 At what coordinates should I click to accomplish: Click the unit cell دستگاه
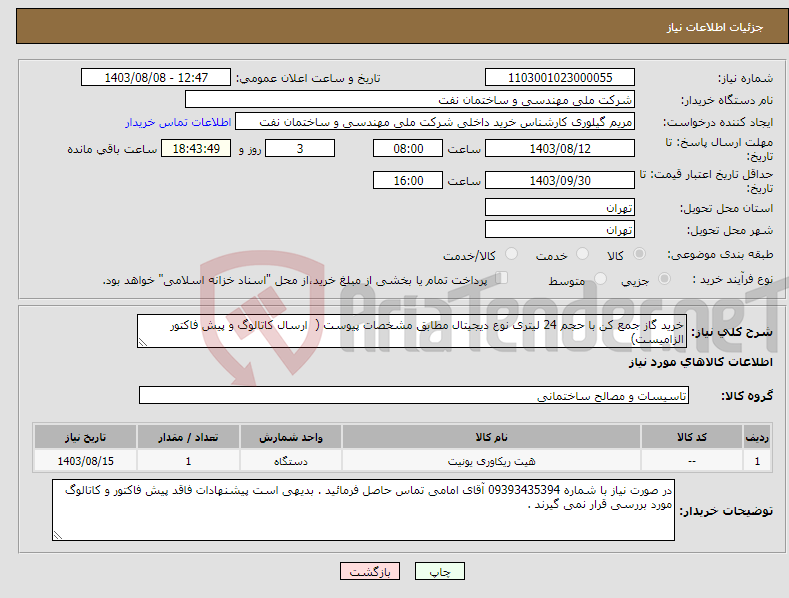pyautogui.click(x=291, y=461)
